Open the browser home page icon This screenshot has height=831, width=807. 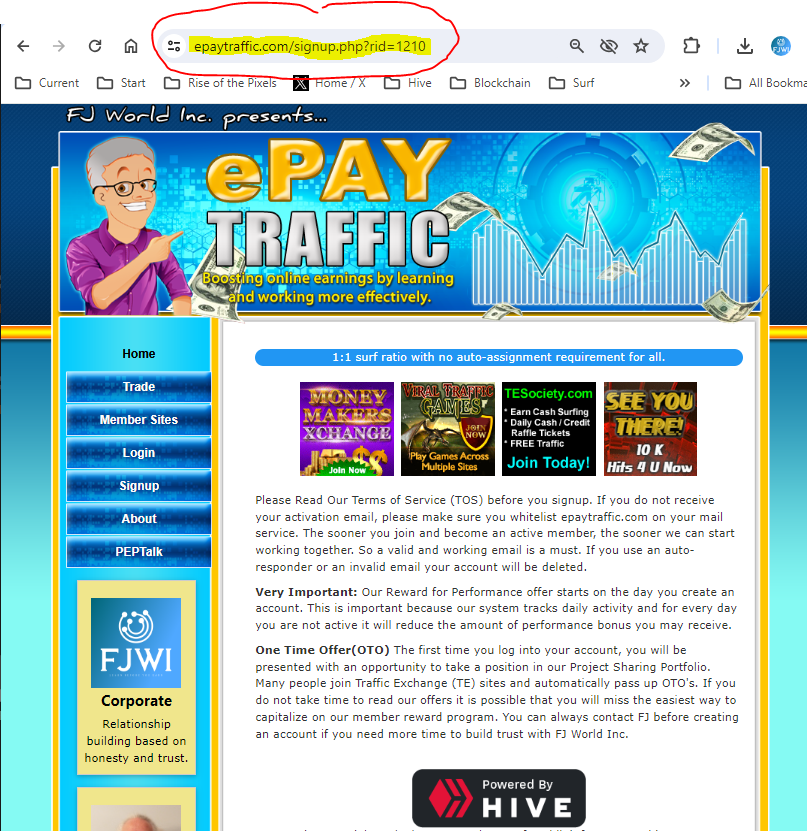point(131,46)
